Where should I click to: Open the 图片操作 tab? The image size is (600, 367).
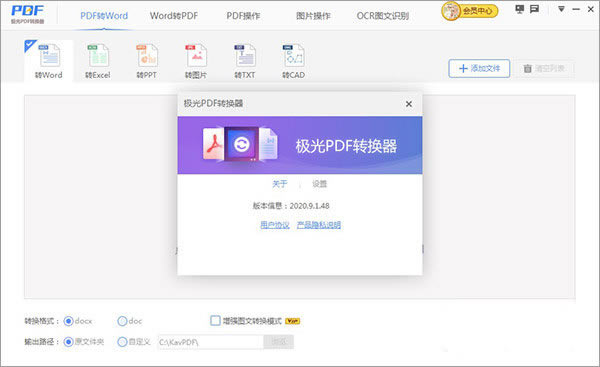313,16
